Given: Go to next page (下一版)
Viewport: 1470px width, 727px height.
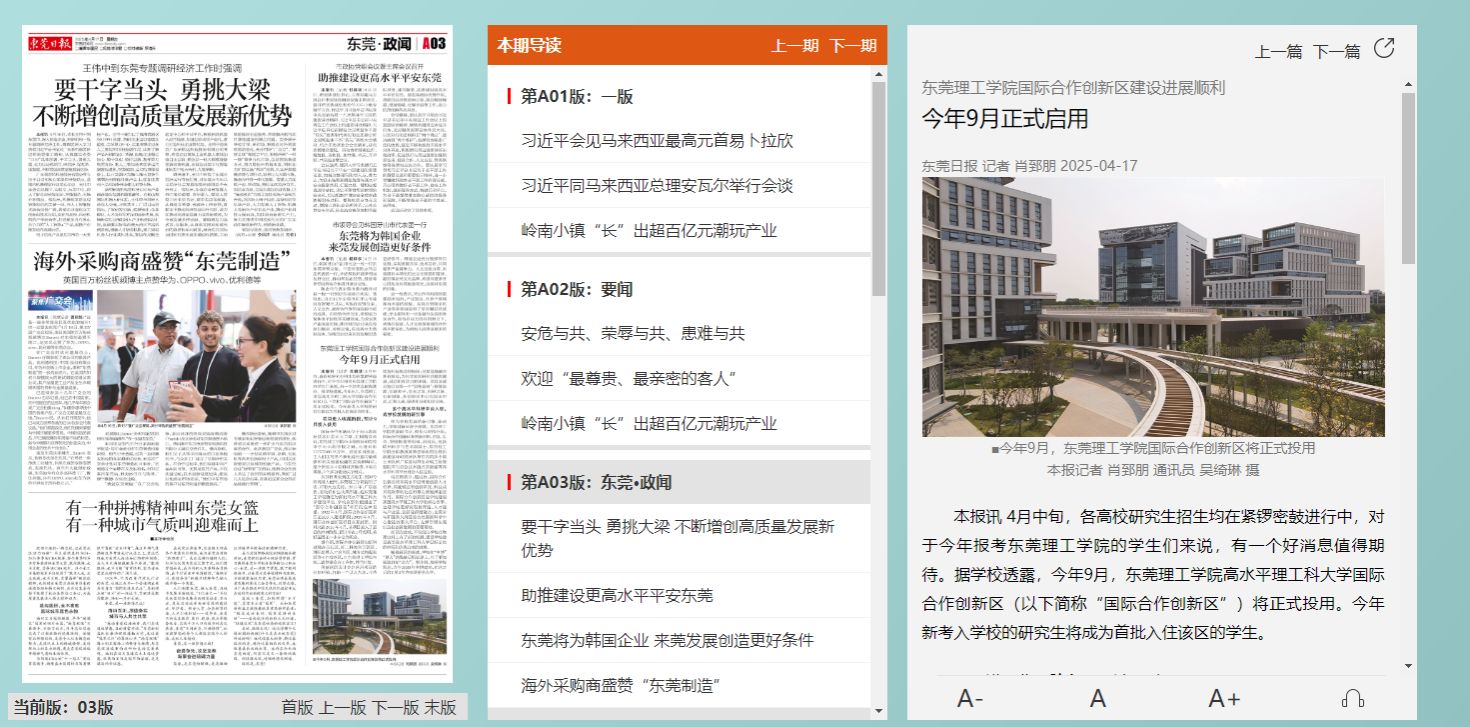Looking at the screenshot, I should 395,707.
